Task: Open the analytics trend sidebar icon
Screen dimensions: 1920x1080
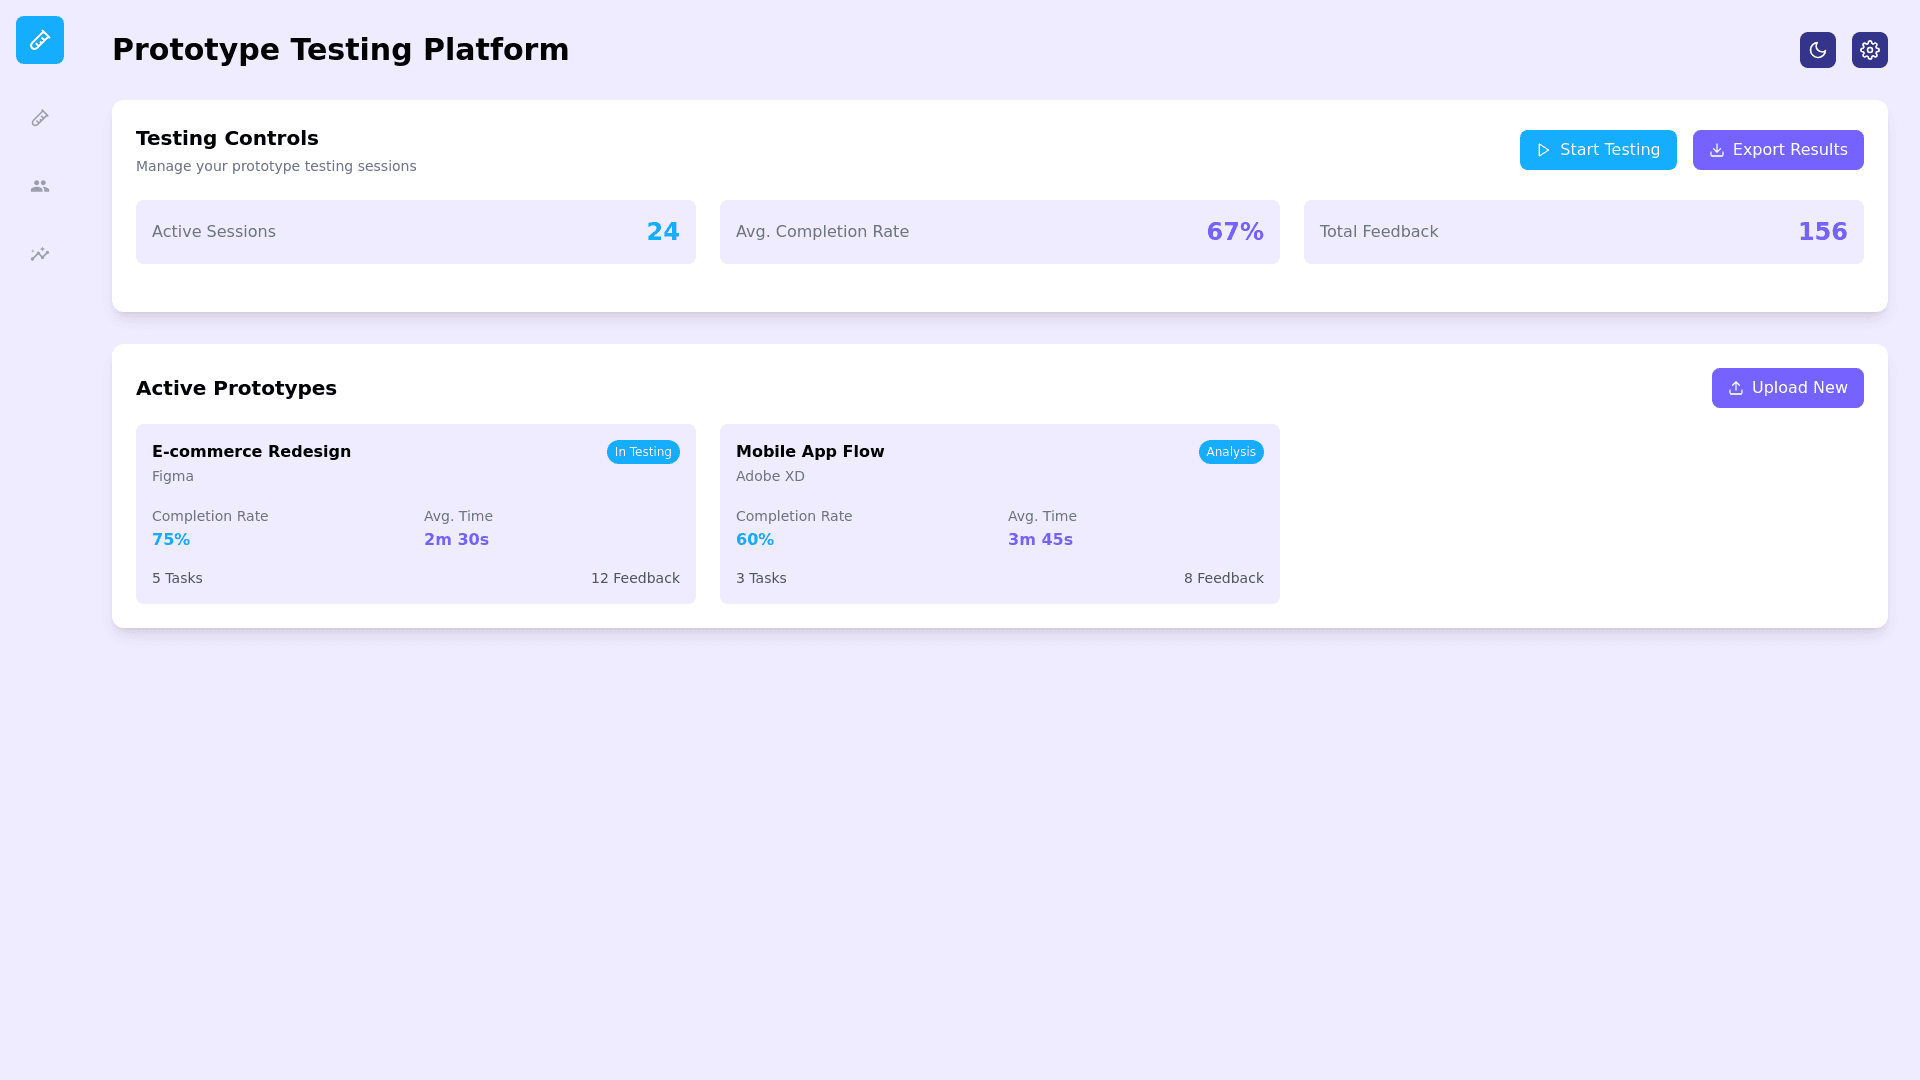Action: pyautogui.click(x=40, y=254)
